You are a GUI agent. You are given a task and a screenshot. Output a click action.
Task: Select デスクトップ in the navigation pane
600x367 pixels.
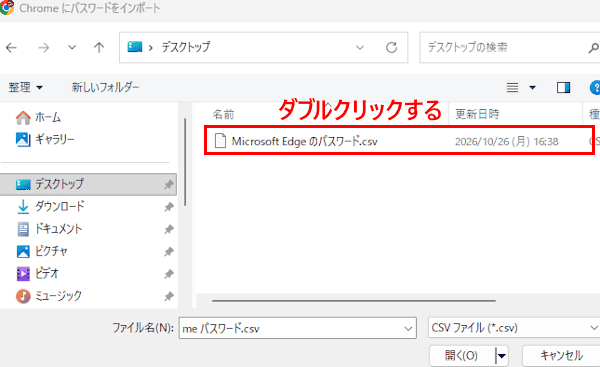(x=88, y=184)
